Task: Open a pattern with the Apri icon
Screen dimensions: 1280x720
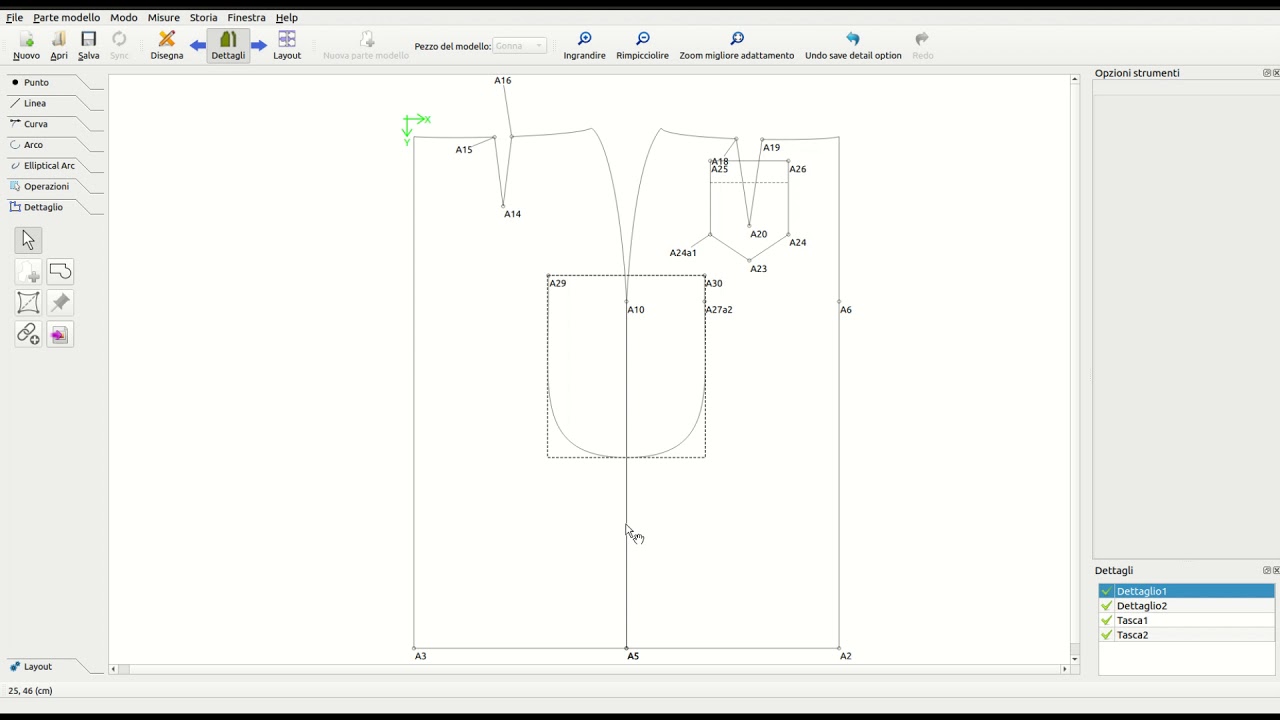Action: (59, 45)
